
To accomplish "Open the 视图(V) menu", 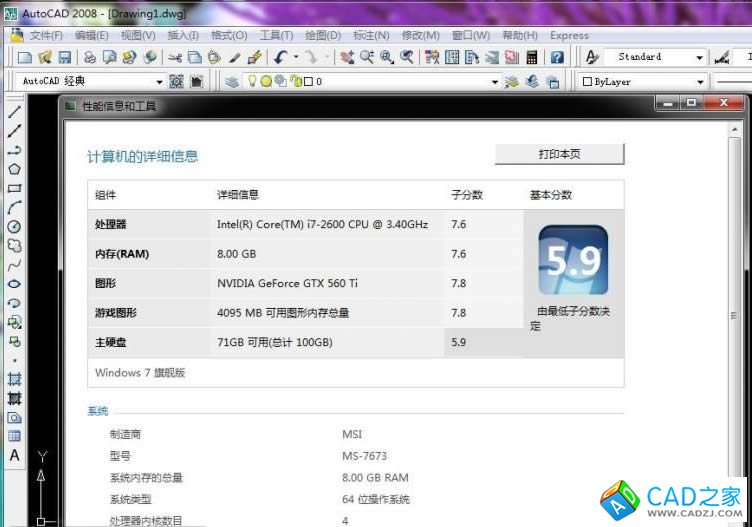I will click(x=138, y=36).
